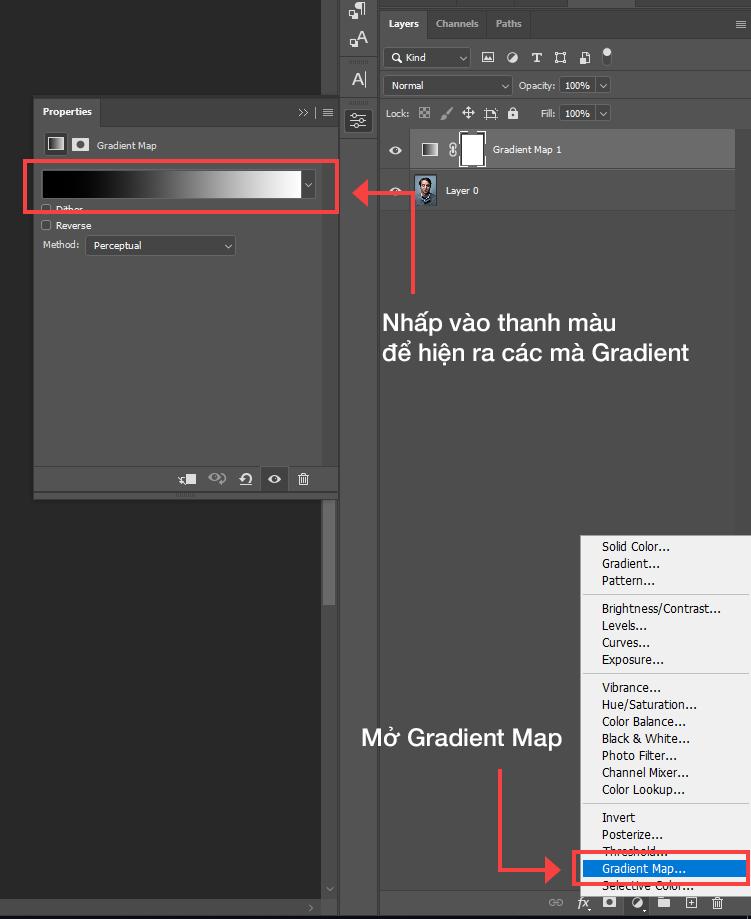Lock all layer attributes padlock icon
This screenshot has height=919, width=751.
pyautogui.click(x=513, y=113)
